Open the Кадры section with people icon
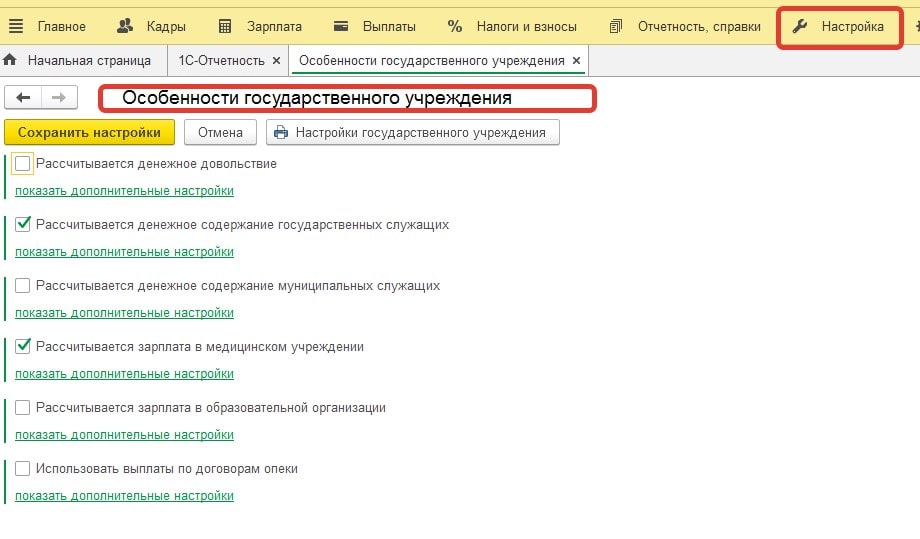Viewport: 920px width, 539px height. point(125,26)
